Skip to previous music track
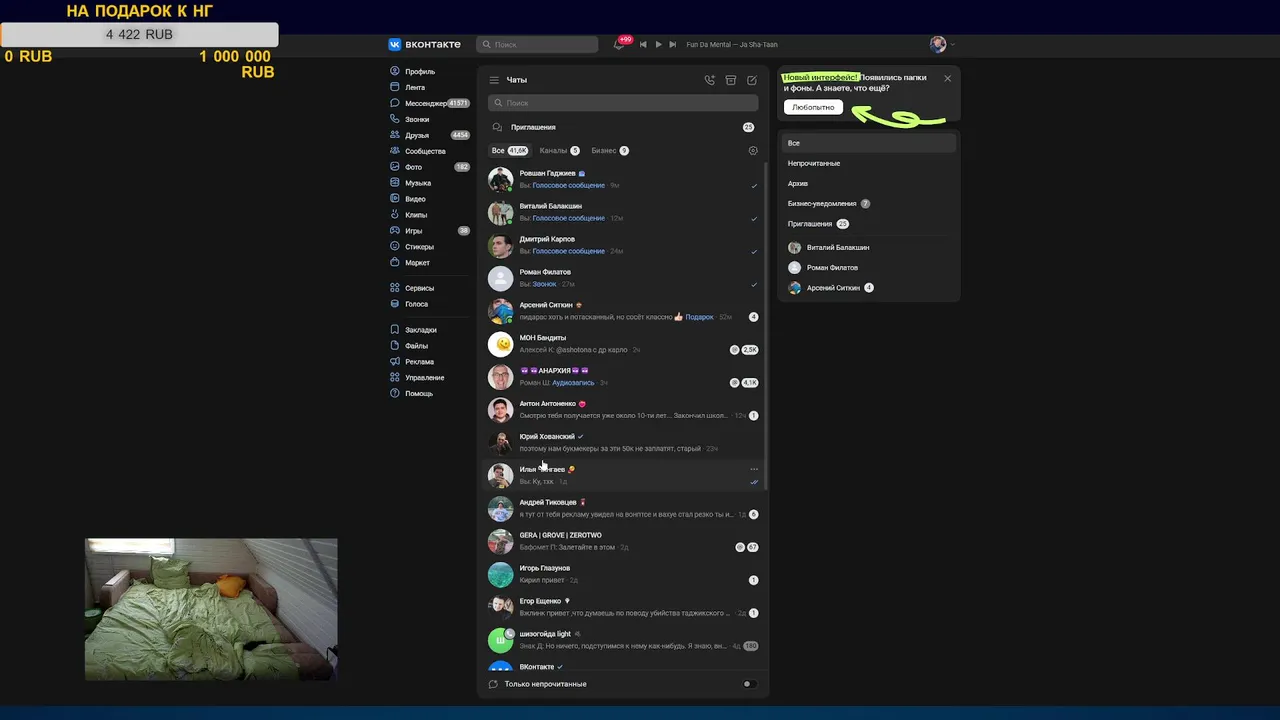1280x720 pixels. click(x=643, y=44)
